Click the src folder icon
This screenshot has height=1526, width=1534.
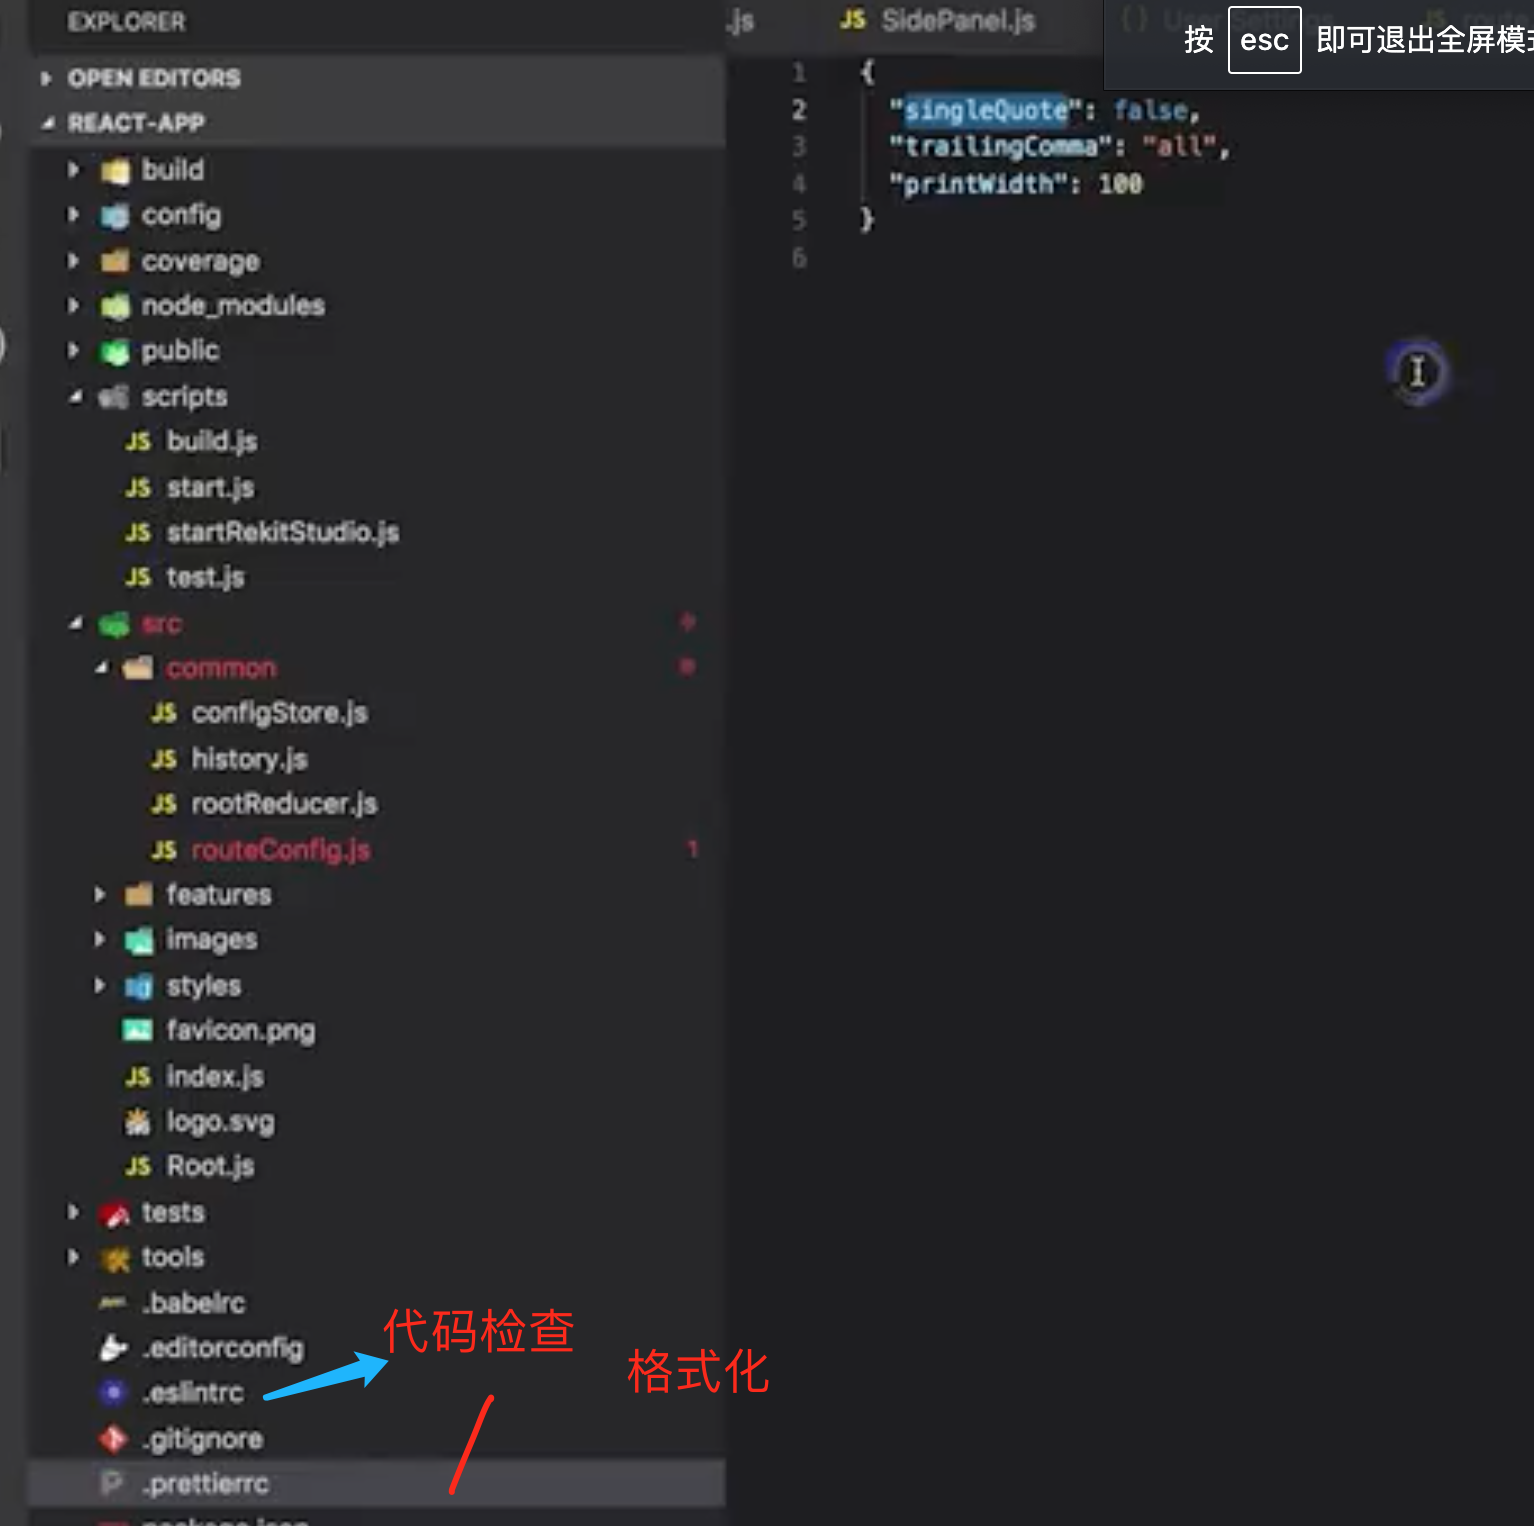pos(114,624)
